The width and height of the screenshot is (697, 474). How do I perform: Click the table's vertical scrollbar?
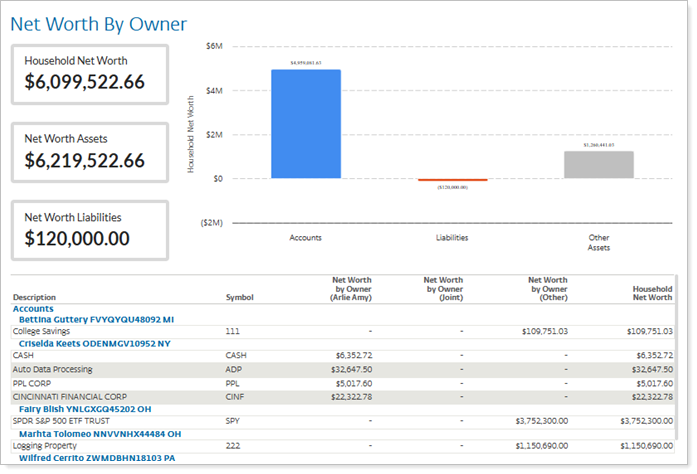[676, 357]
